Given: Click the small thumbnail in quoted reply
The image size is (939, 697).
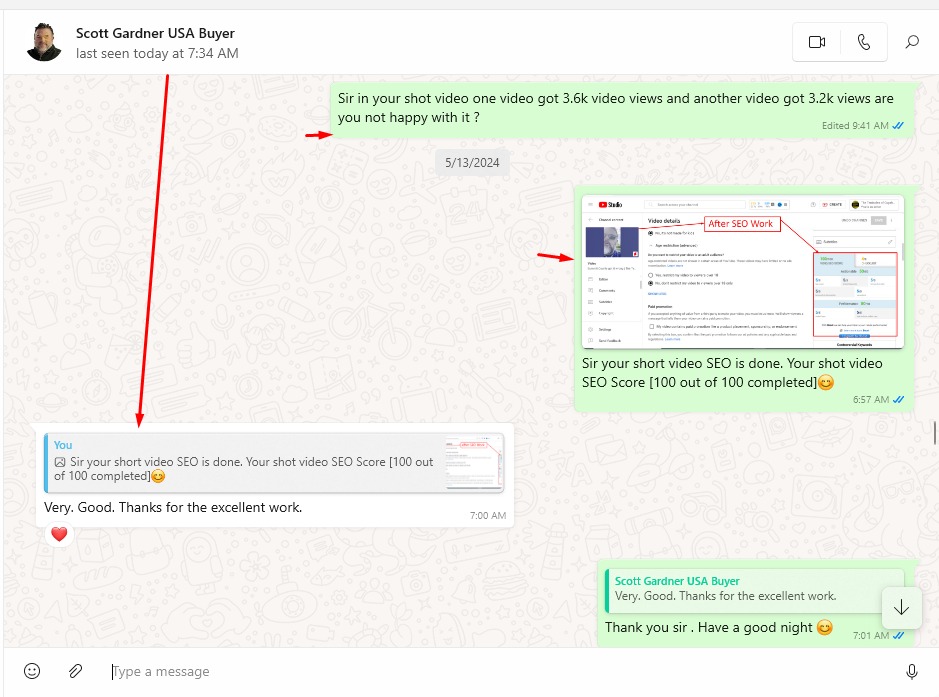Looking at the screenshot, I should point(475,463).
